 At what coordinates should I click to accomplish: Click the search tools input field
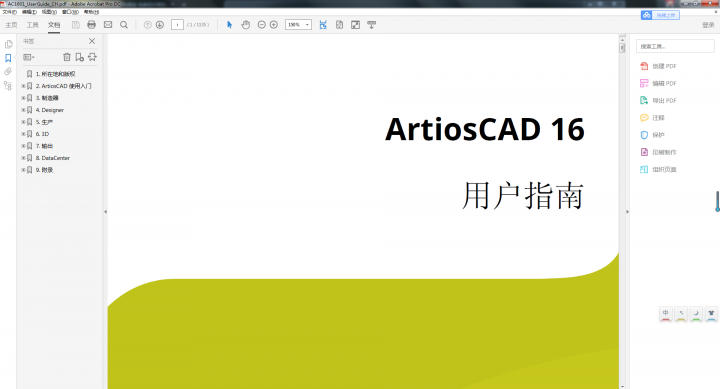(x=675, y=46)
